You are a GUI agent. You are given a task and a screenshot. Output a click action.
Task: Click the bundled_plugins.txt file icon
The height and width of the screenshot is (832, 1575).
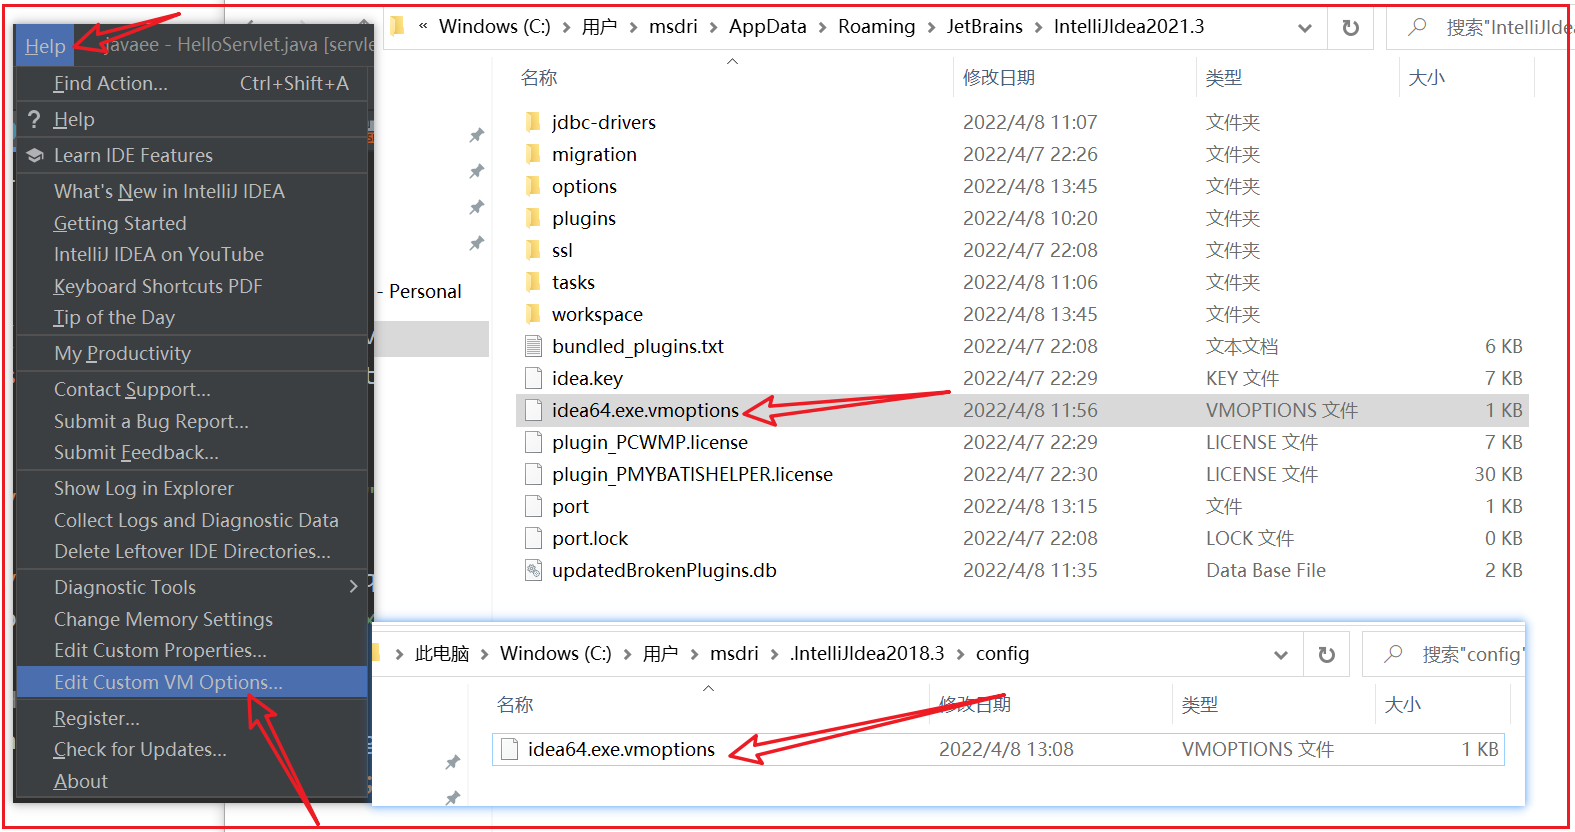coord(533,346)
